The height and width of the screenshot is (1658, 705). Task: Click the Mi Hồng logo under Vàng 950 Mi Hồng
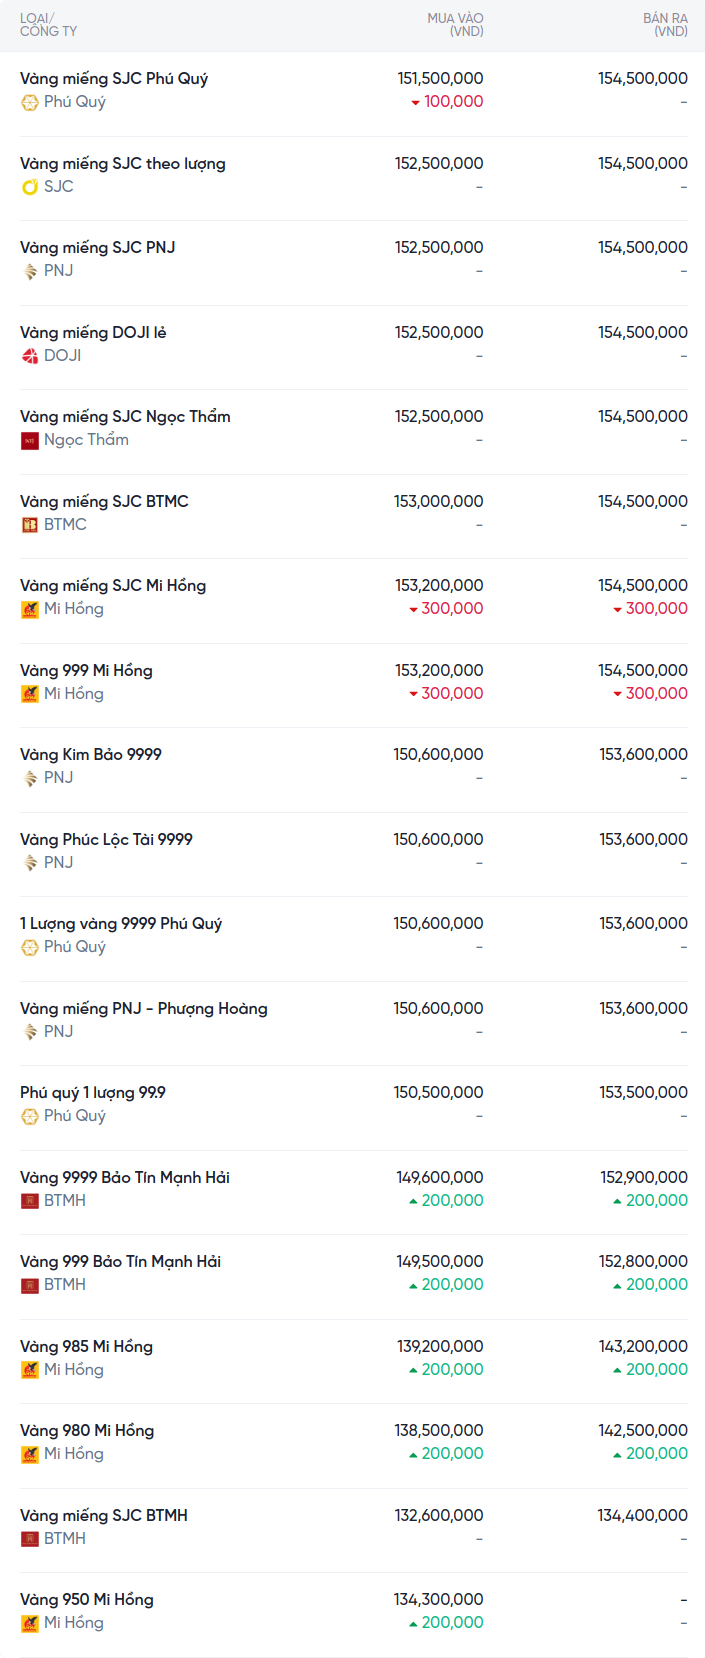click(30, 1623)
